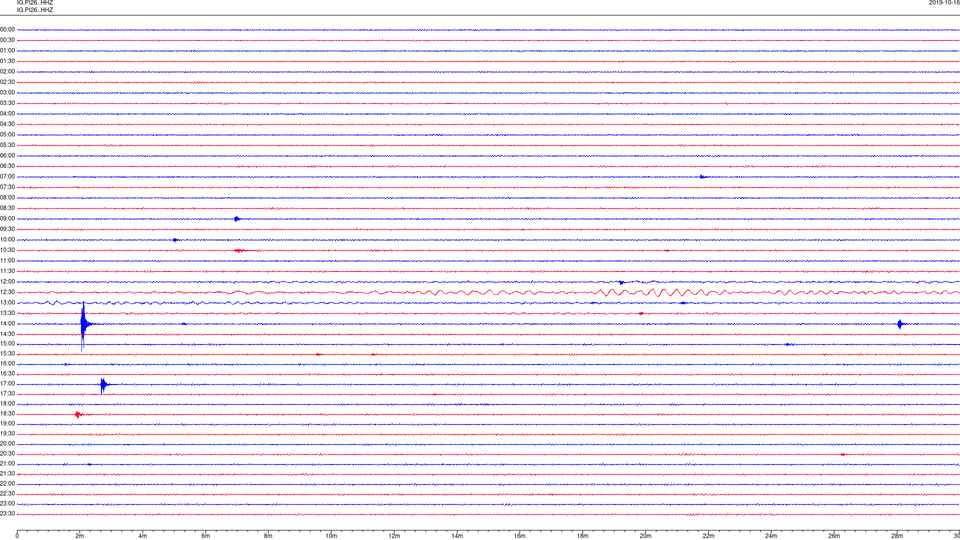Click the seismic burst on the 17:00 trace
The image size is (960, 540).
[103, 385]
